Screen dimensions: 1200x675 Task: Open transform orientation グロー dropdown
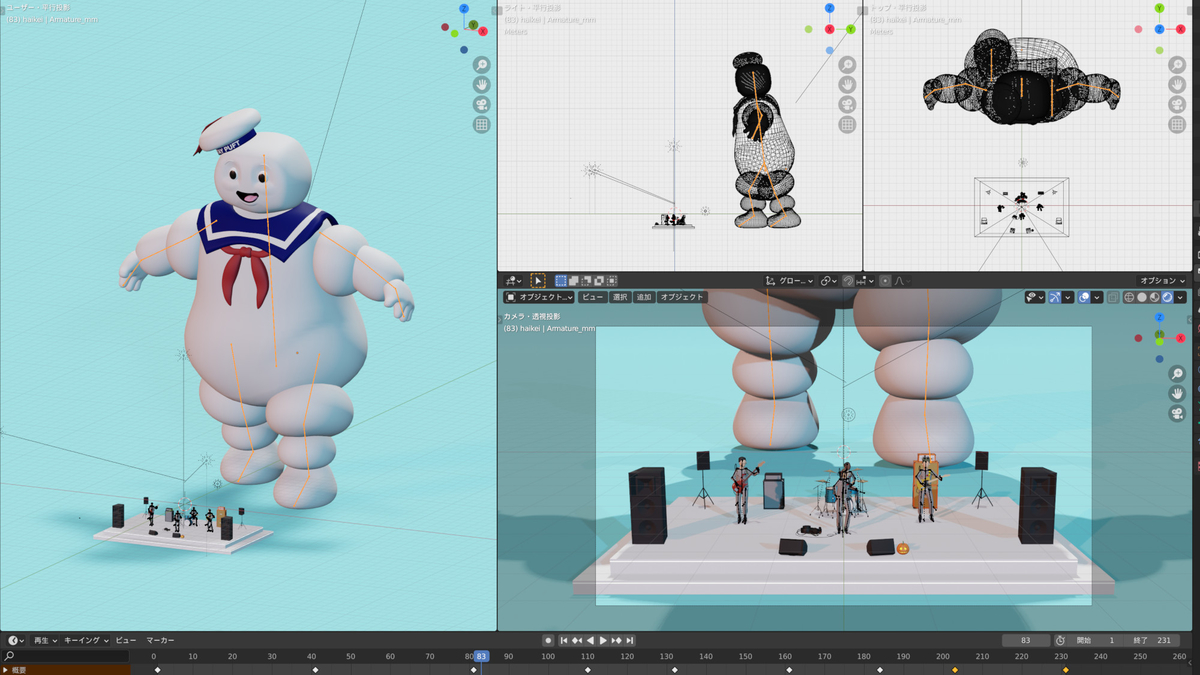790,281
